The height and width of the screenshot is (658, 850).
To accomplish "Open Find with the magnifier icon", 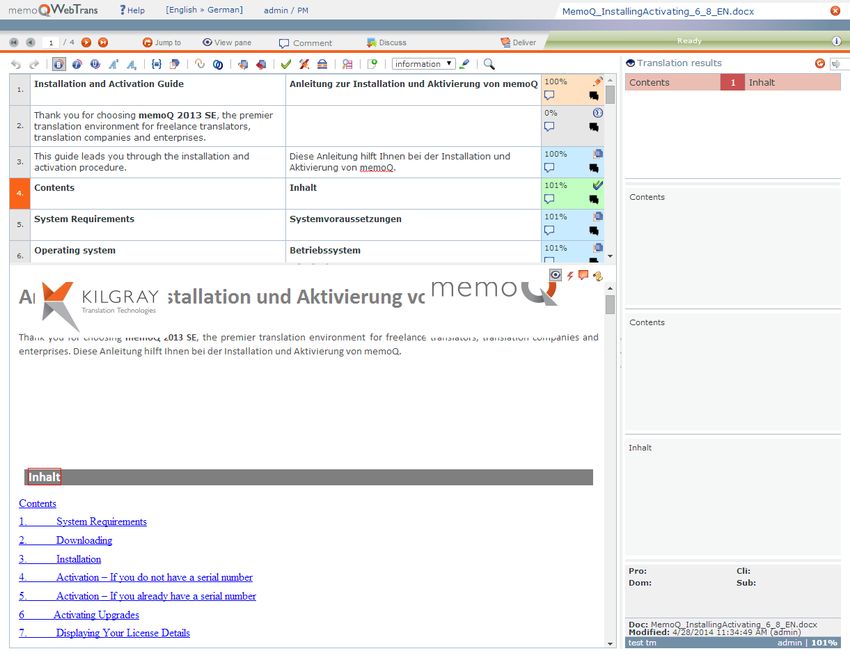I will [x=489, y=64].
